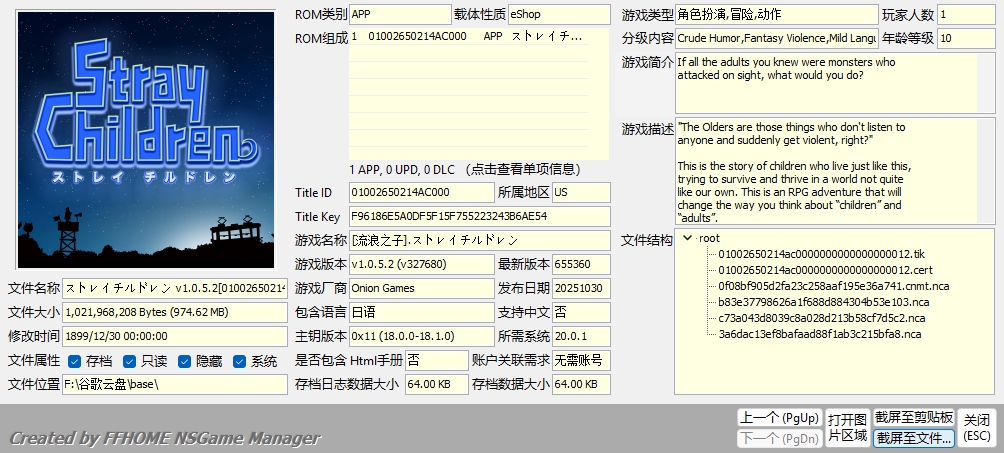This screenshot has height=453, width=1004.
Task: Select c73a043d8039c8a028d213b58cf7d5c2.nca entry
Action: [x=822, y=318]
